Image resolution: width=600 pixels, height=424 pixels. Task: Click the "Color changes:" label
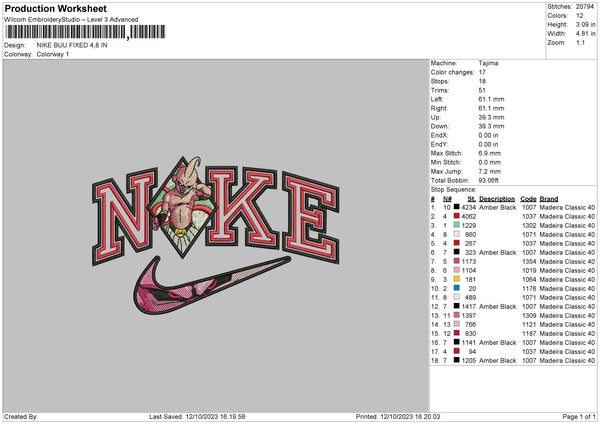click(452, 72)
